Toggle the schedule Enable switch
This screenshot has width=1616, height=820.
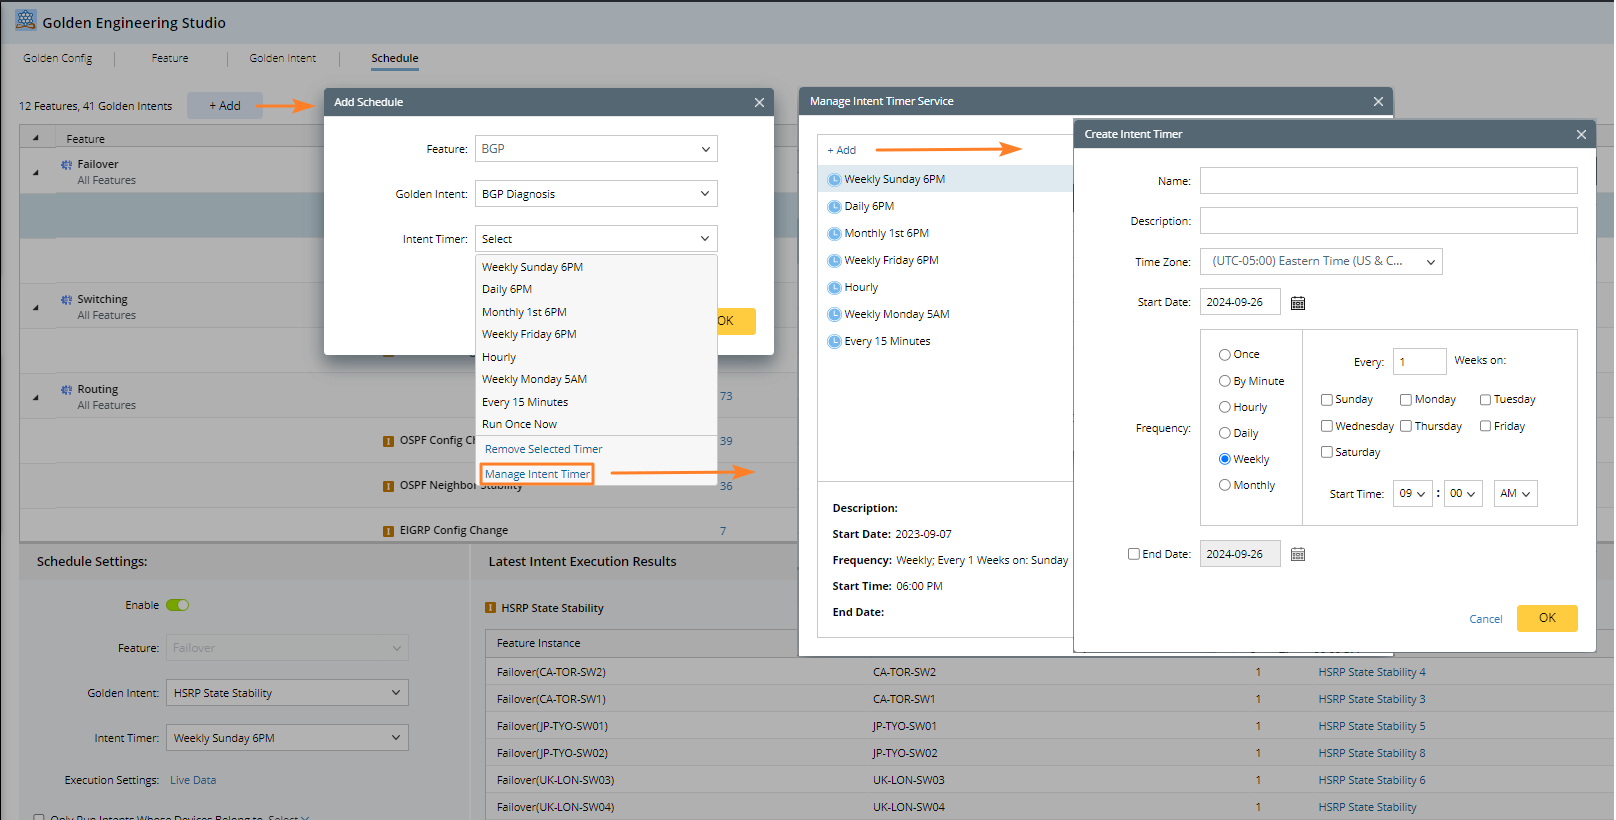(x=177, y=605)
